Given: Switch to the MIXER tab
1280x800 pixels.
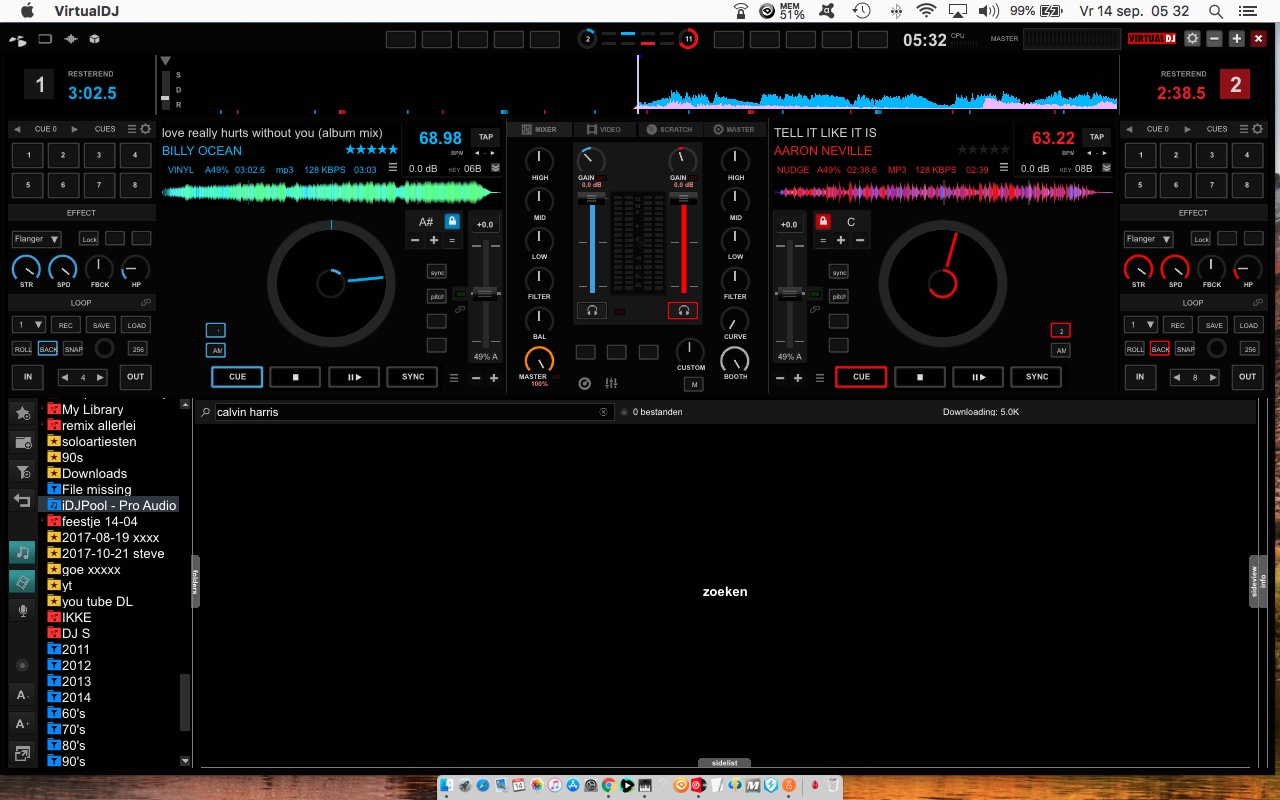Looking at the screenshot, I should tap(538, 129).
